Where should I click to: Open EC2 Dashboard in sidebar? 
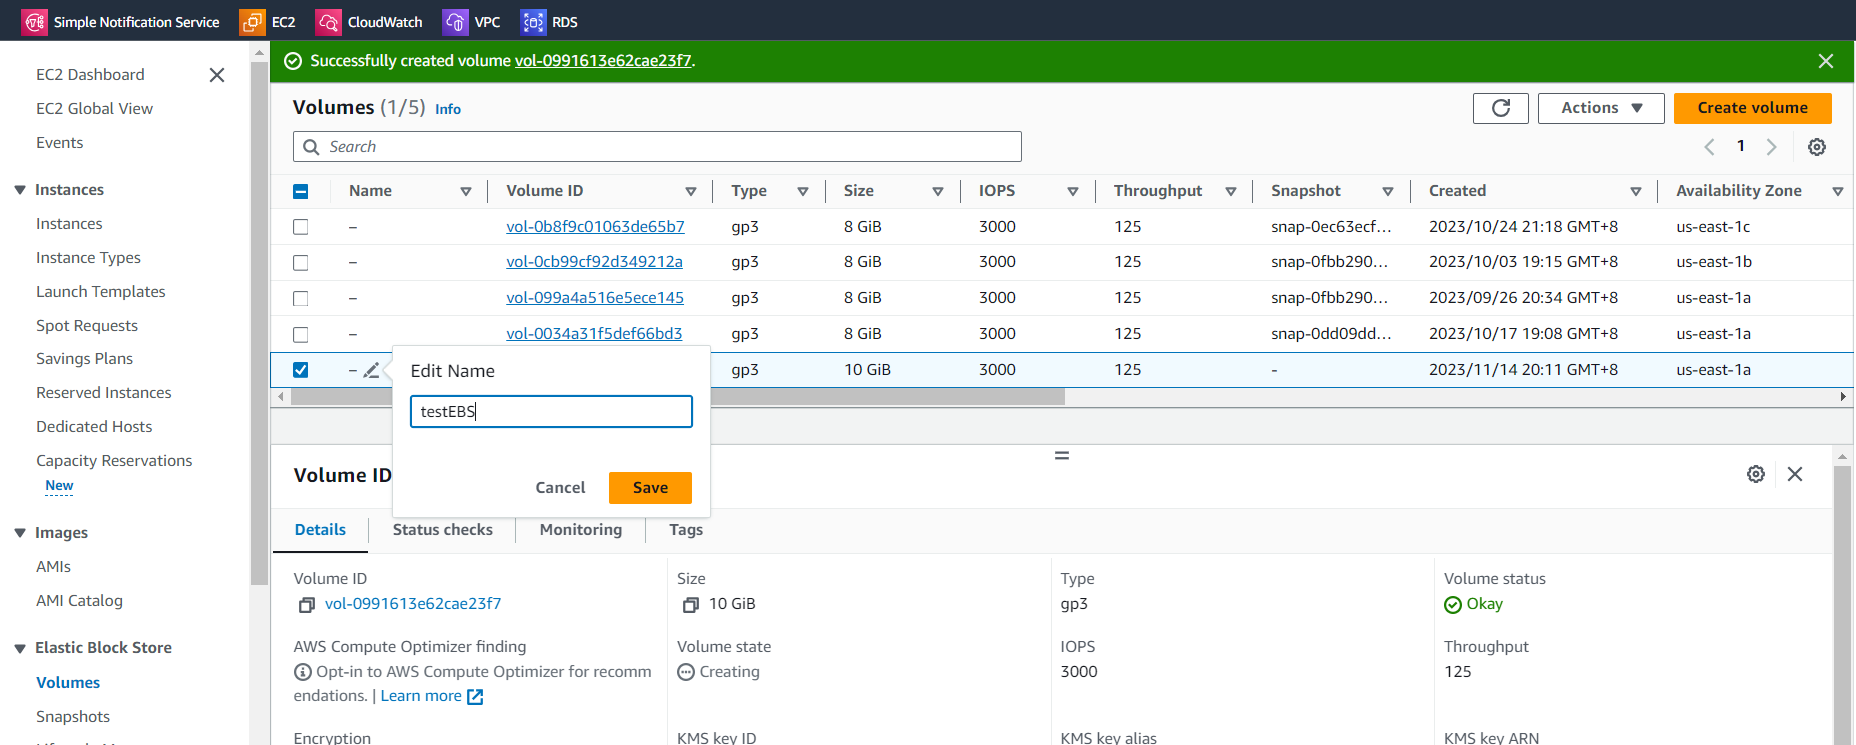[x=90, y=75]
